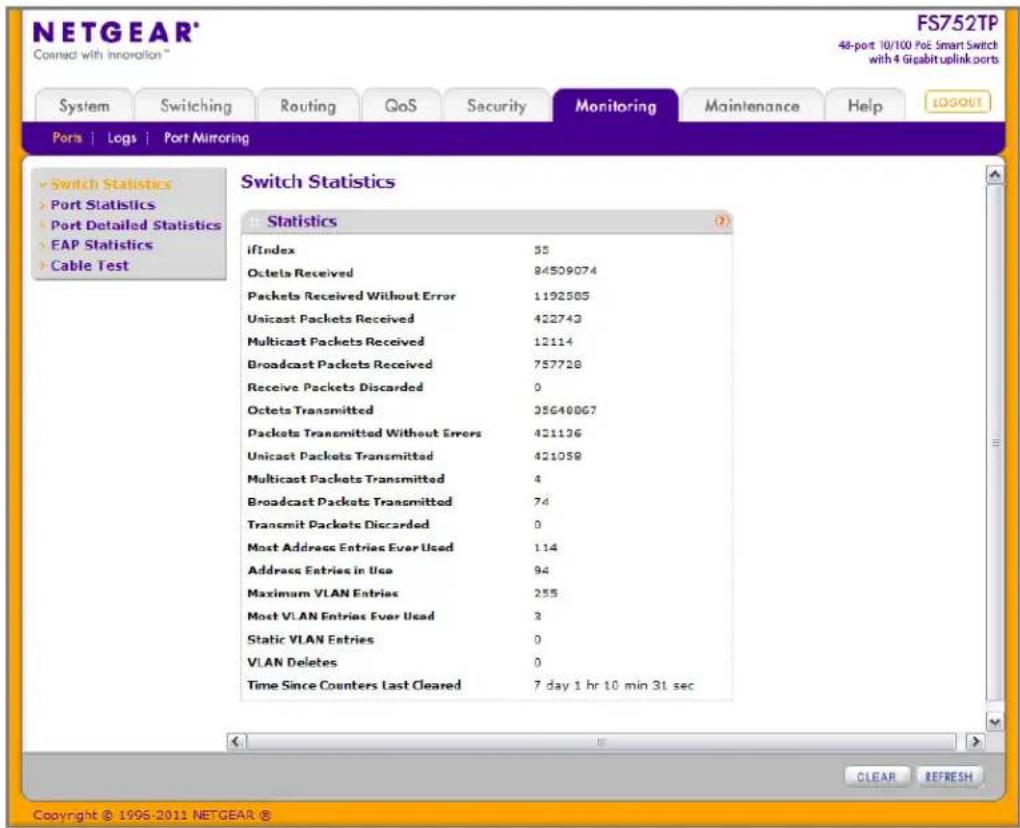
Task: Click the horizontal scrollbar left arrow
Action: [x=235, y=741]
